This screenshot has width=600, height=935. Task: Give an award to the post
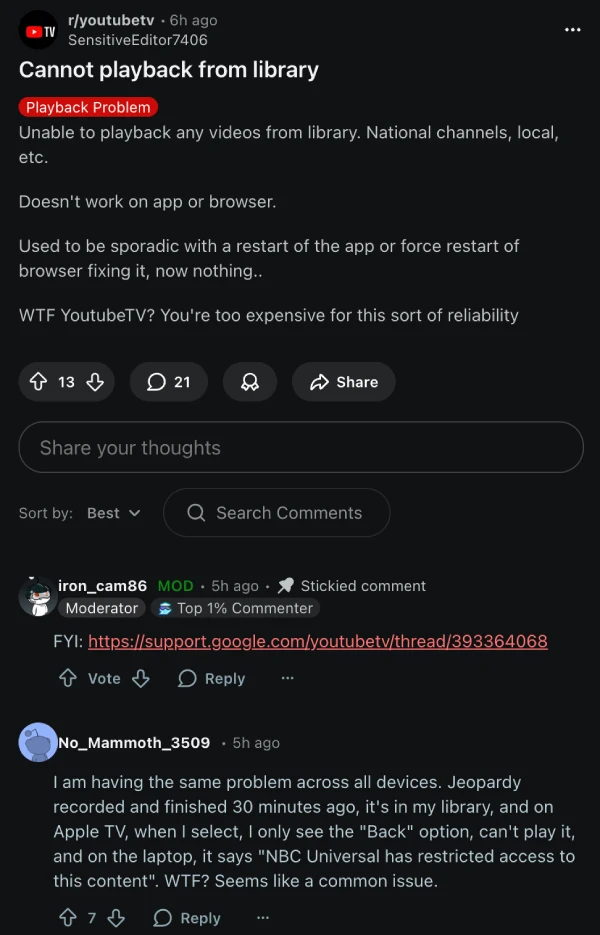pyautogui.click(x=250, y=382)
